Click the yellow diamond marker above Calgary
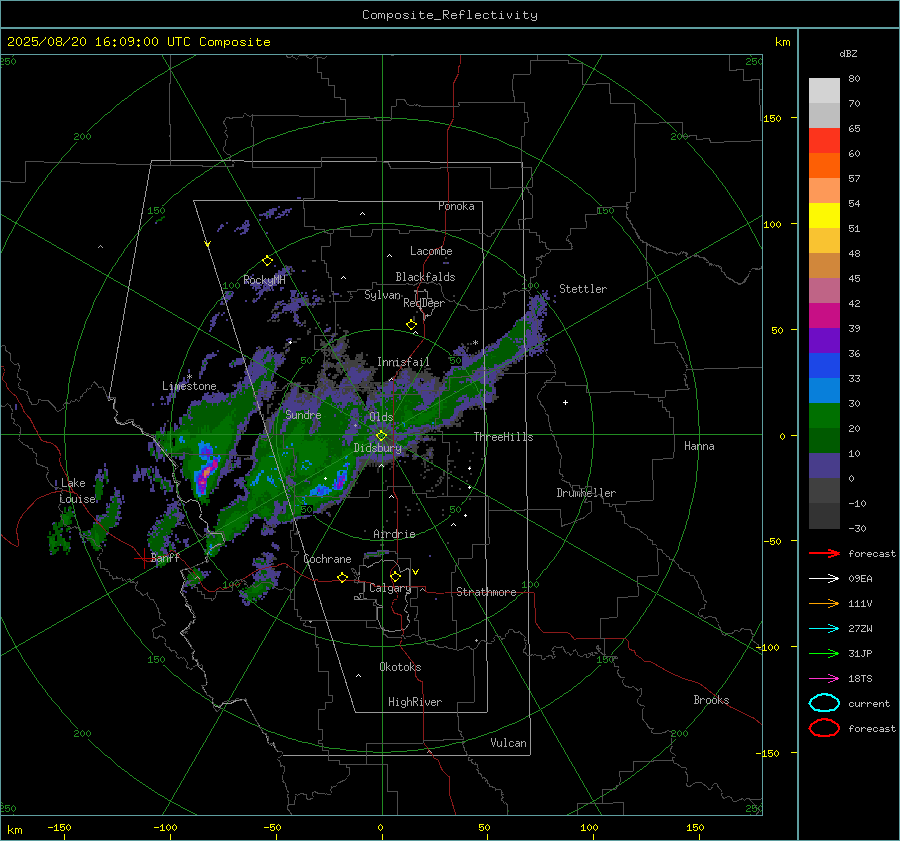This screenshot has height=841, width=900. click(x=395, y=576)
